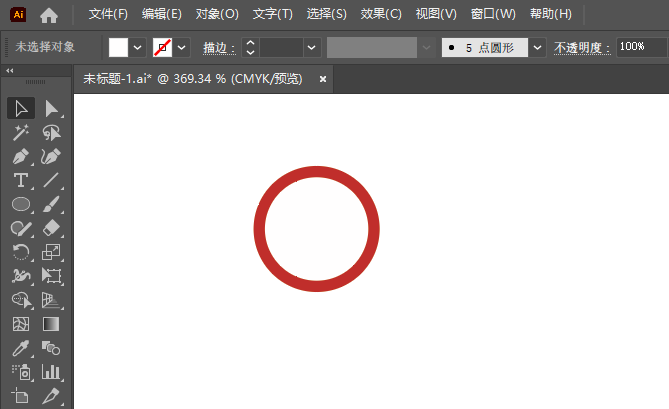The width and height of the screenshot is (669, 409).
Task: Open the 描边 stroke panel link
Action: (x=219, y=48)
